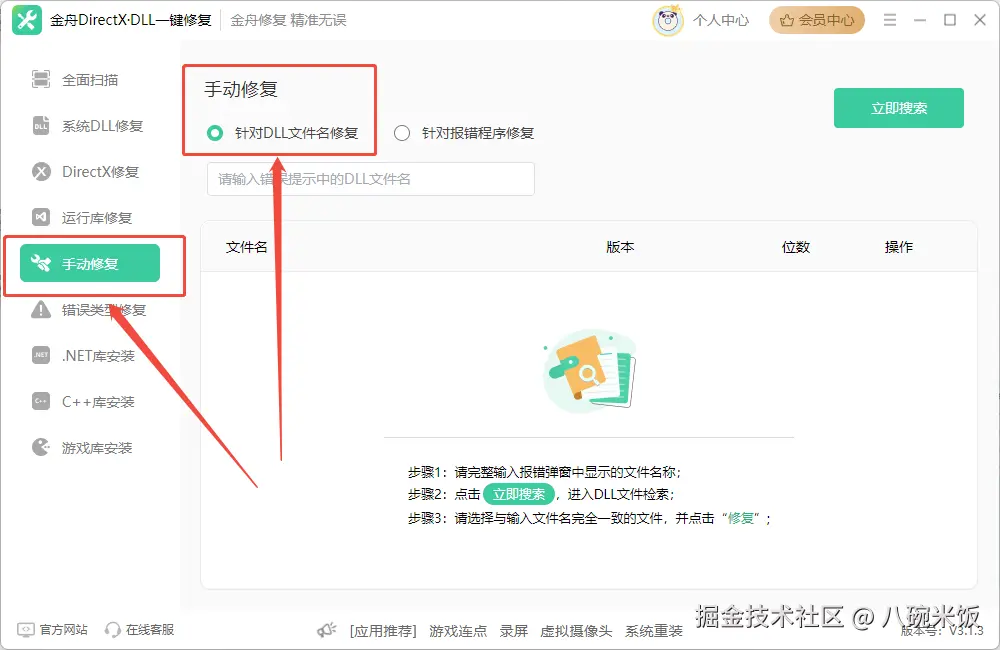Click the large 立即搜索 button
Viewport: 1000px width, 650px height.
coord(899,108)
